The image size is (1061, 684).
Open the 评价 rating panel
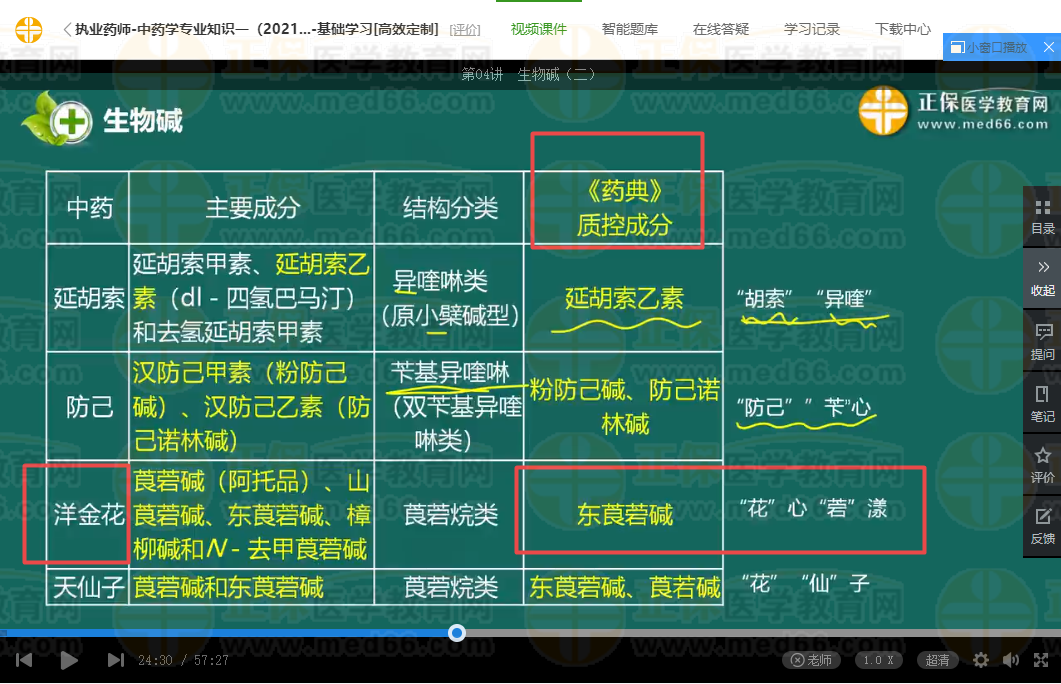(1042, 465)
